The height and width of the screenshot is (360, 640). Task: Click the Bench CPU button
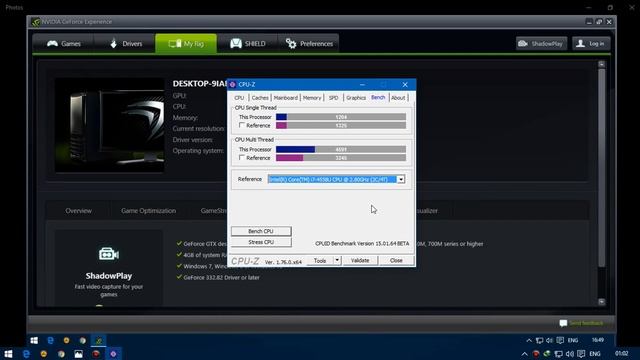tap(261, 231)
